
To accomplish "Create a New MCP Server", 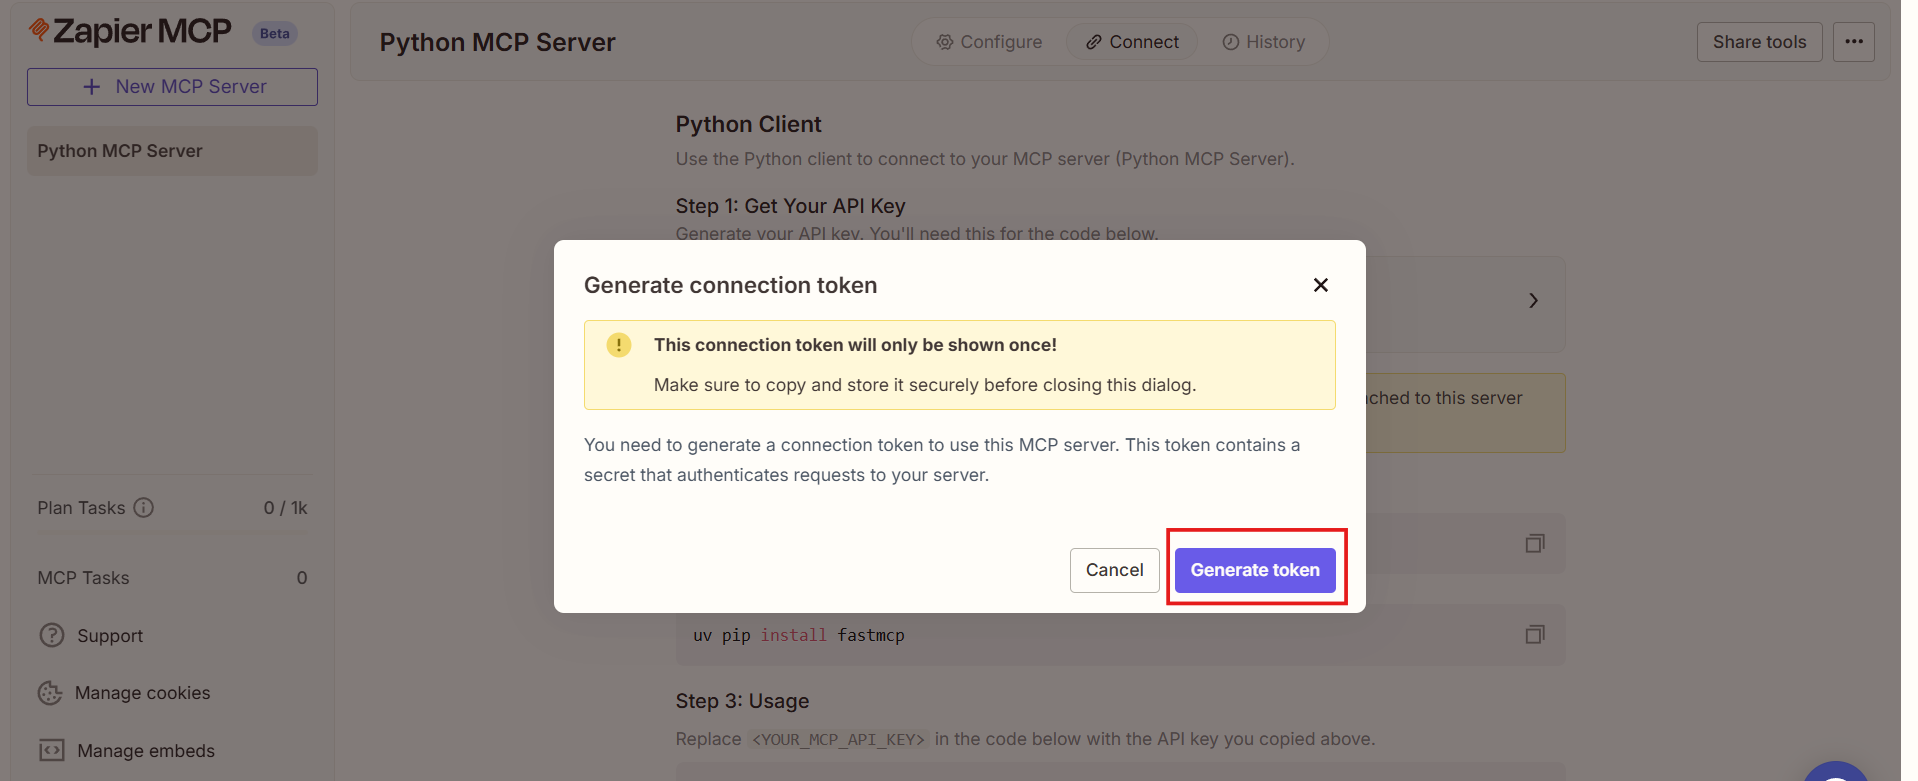I will point(172,87).
